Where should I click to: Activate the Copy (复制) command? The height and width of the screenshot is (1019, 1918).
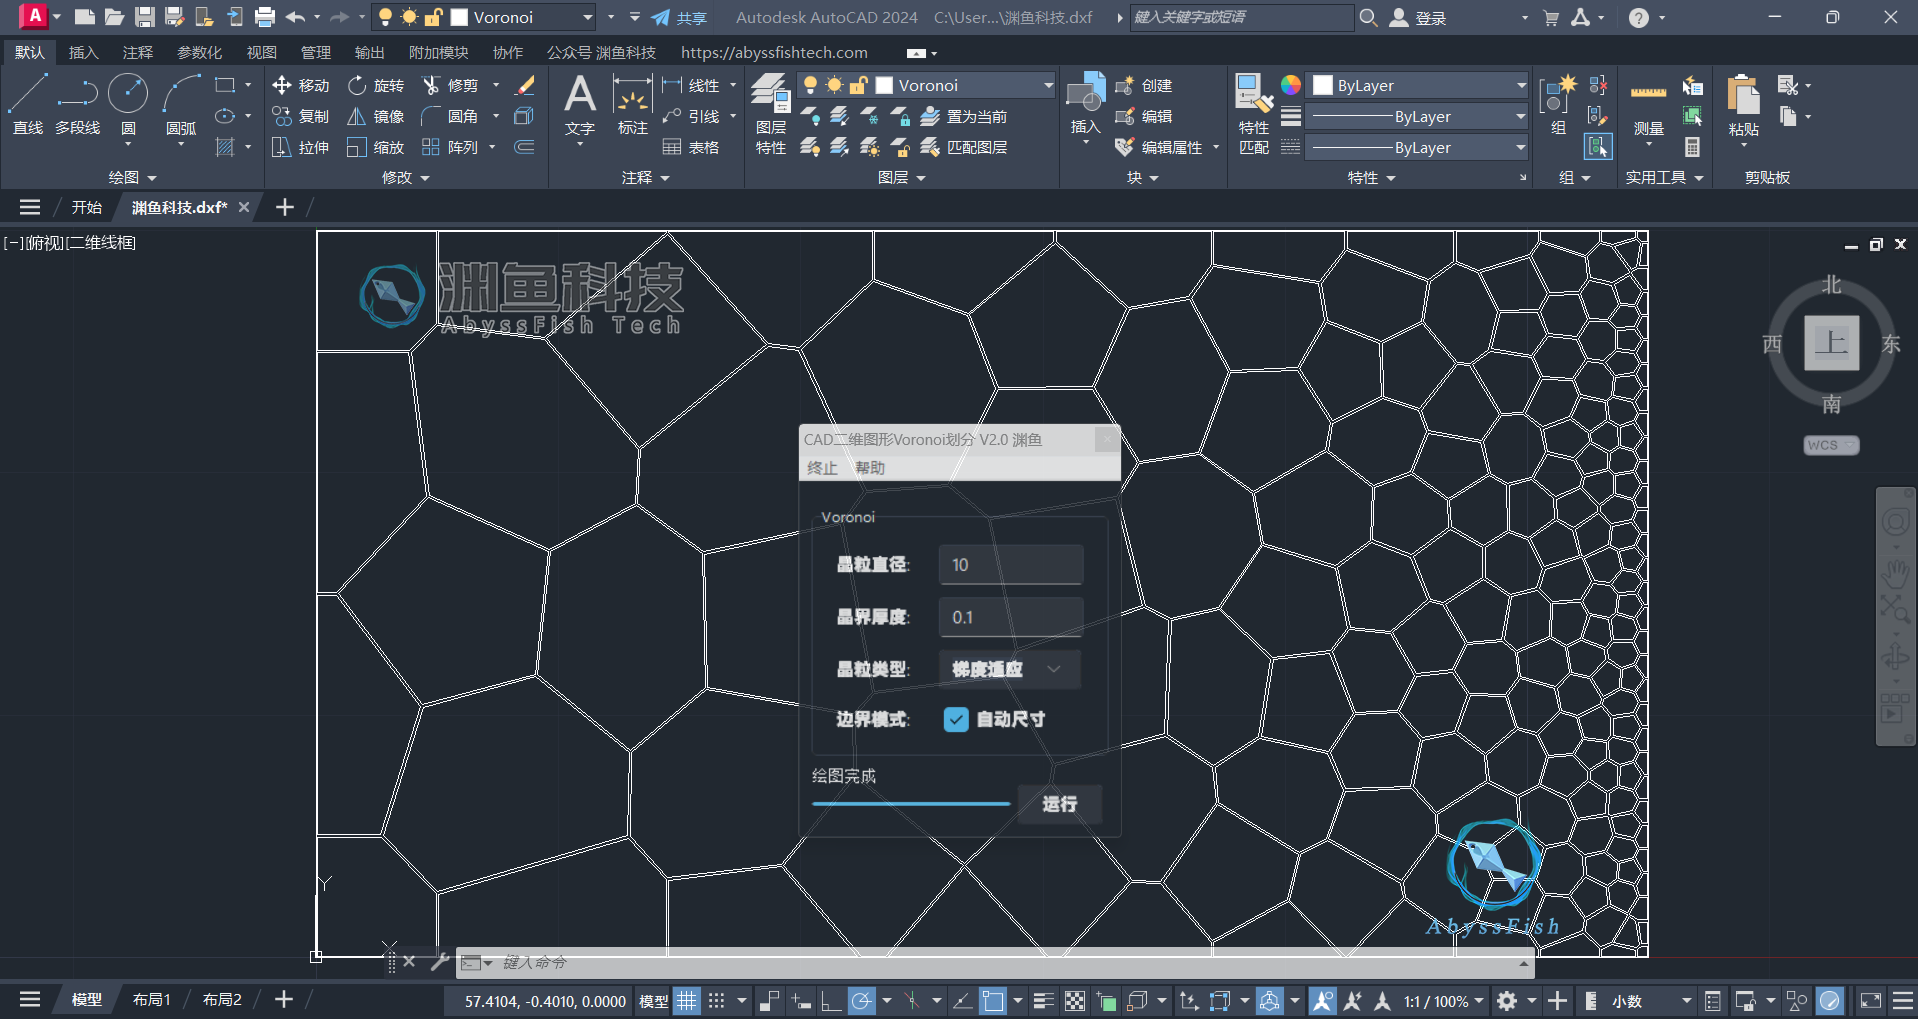click(301, 117)
